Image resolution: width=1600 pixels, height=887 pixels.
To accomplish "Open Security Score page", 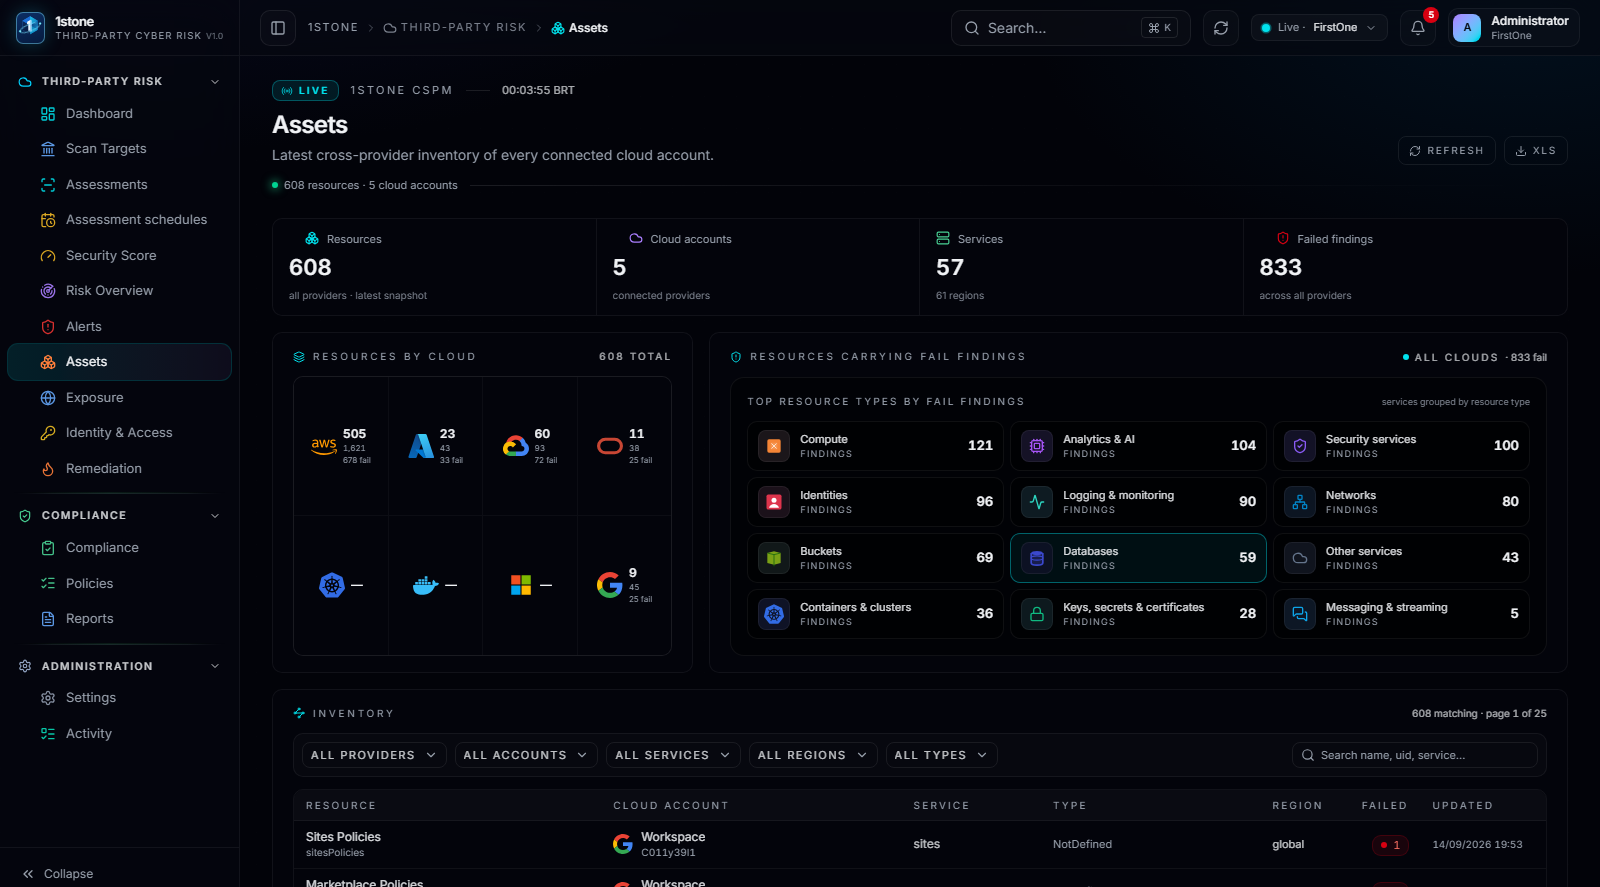I will (x=120, y=256).
